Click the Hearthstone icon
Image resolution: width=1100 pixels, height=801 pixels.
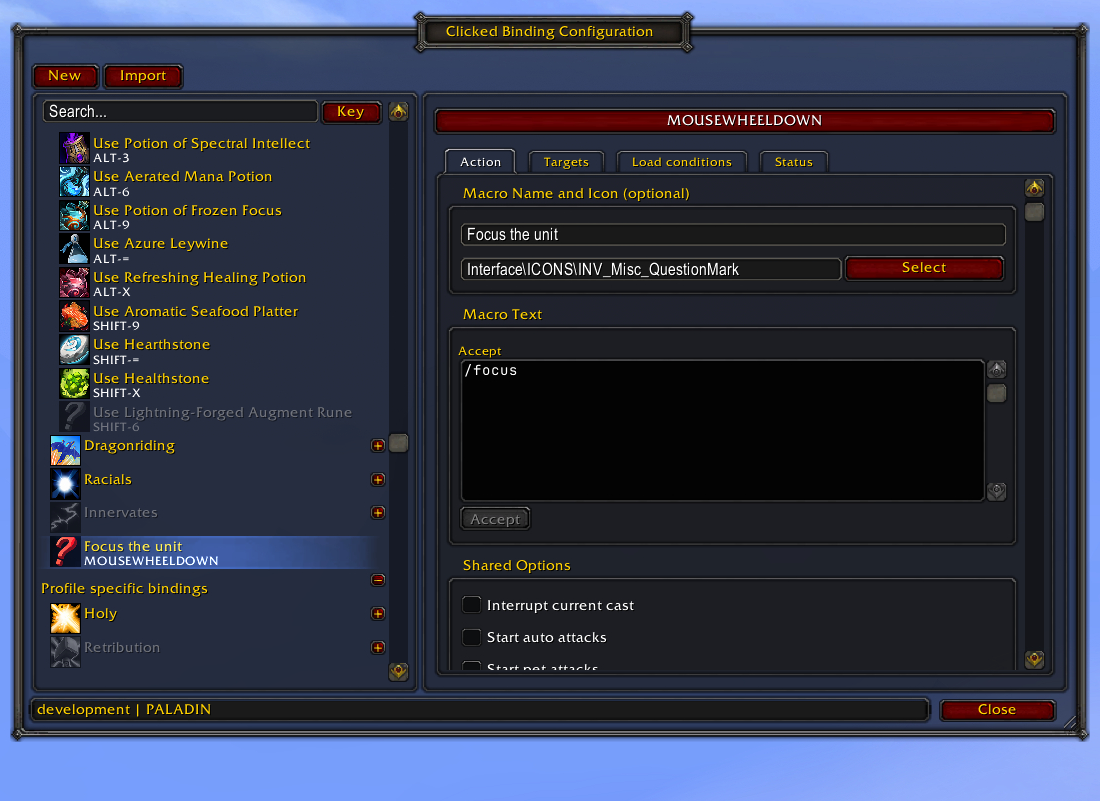coord(74,351)
